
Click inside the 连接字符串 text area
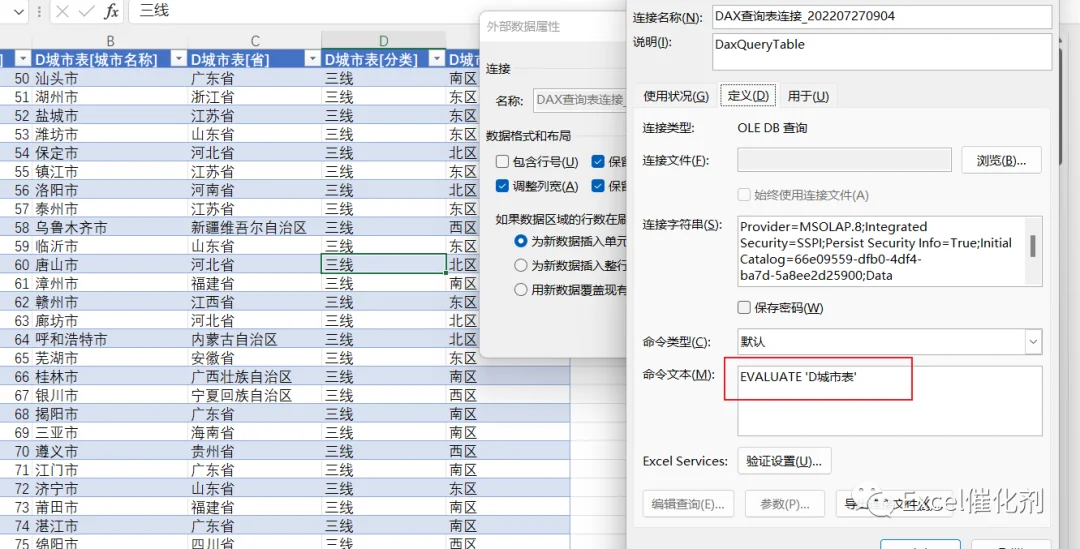(x=882, y=251)
